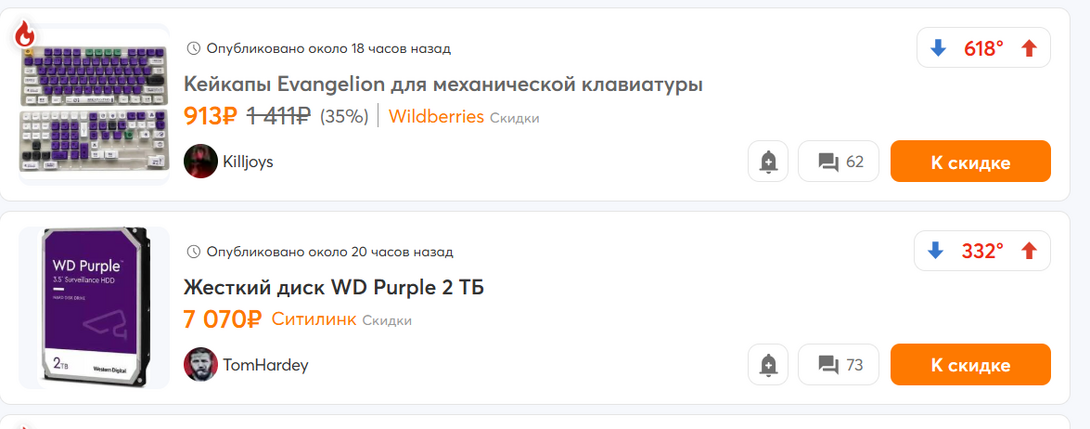Open the 62 comments on keycaps deal
Image resolution: width=1090 pixels, height=429 pixels.
[x=839, y=162]
